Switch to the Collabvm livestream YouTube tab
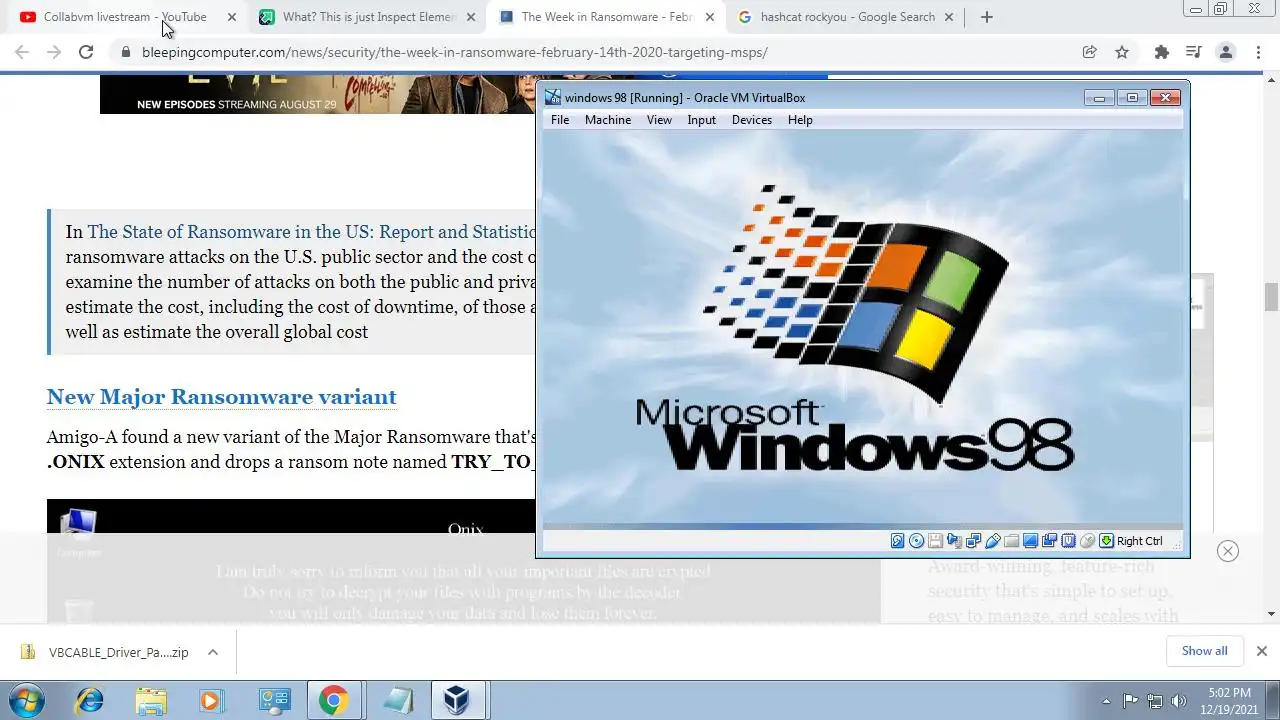The width and height of the screenshot is (1280, 720). point(125,17)
